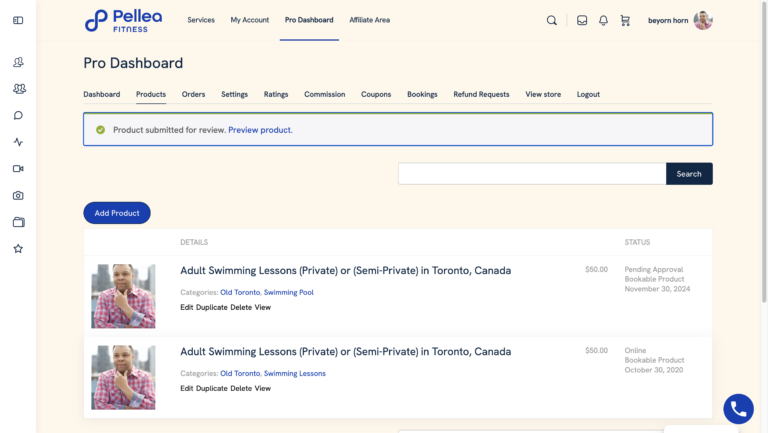The width and height of the screenshot is (768, 433).
Task: View the Pending Approval product
Action: pos(263,307)
